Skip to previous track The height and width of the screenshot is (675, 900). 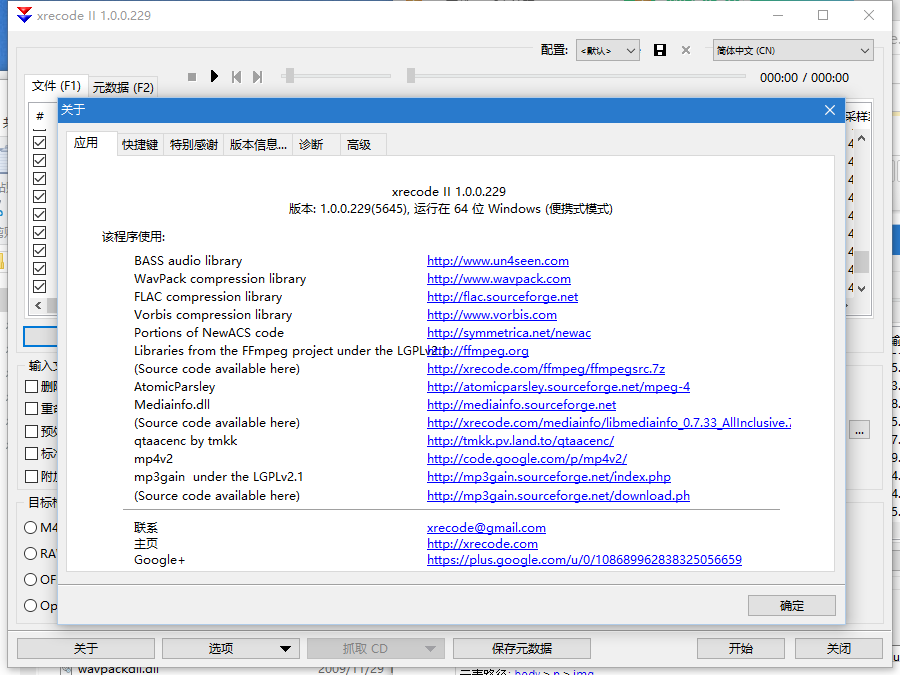[x=236, y=77]
